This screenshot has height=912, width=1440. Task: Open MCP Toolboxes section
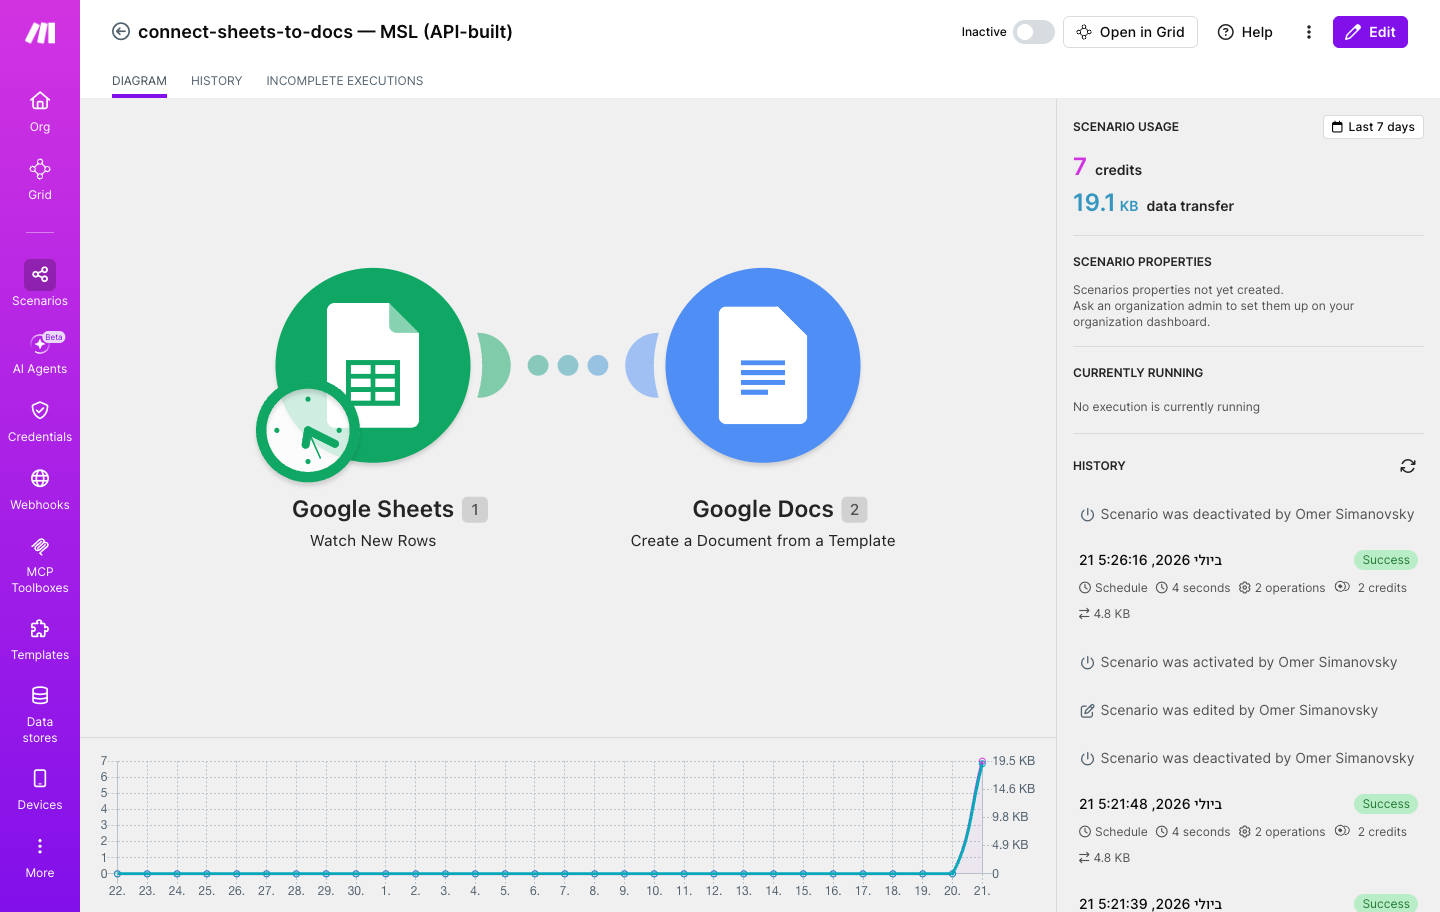[40, 564]
